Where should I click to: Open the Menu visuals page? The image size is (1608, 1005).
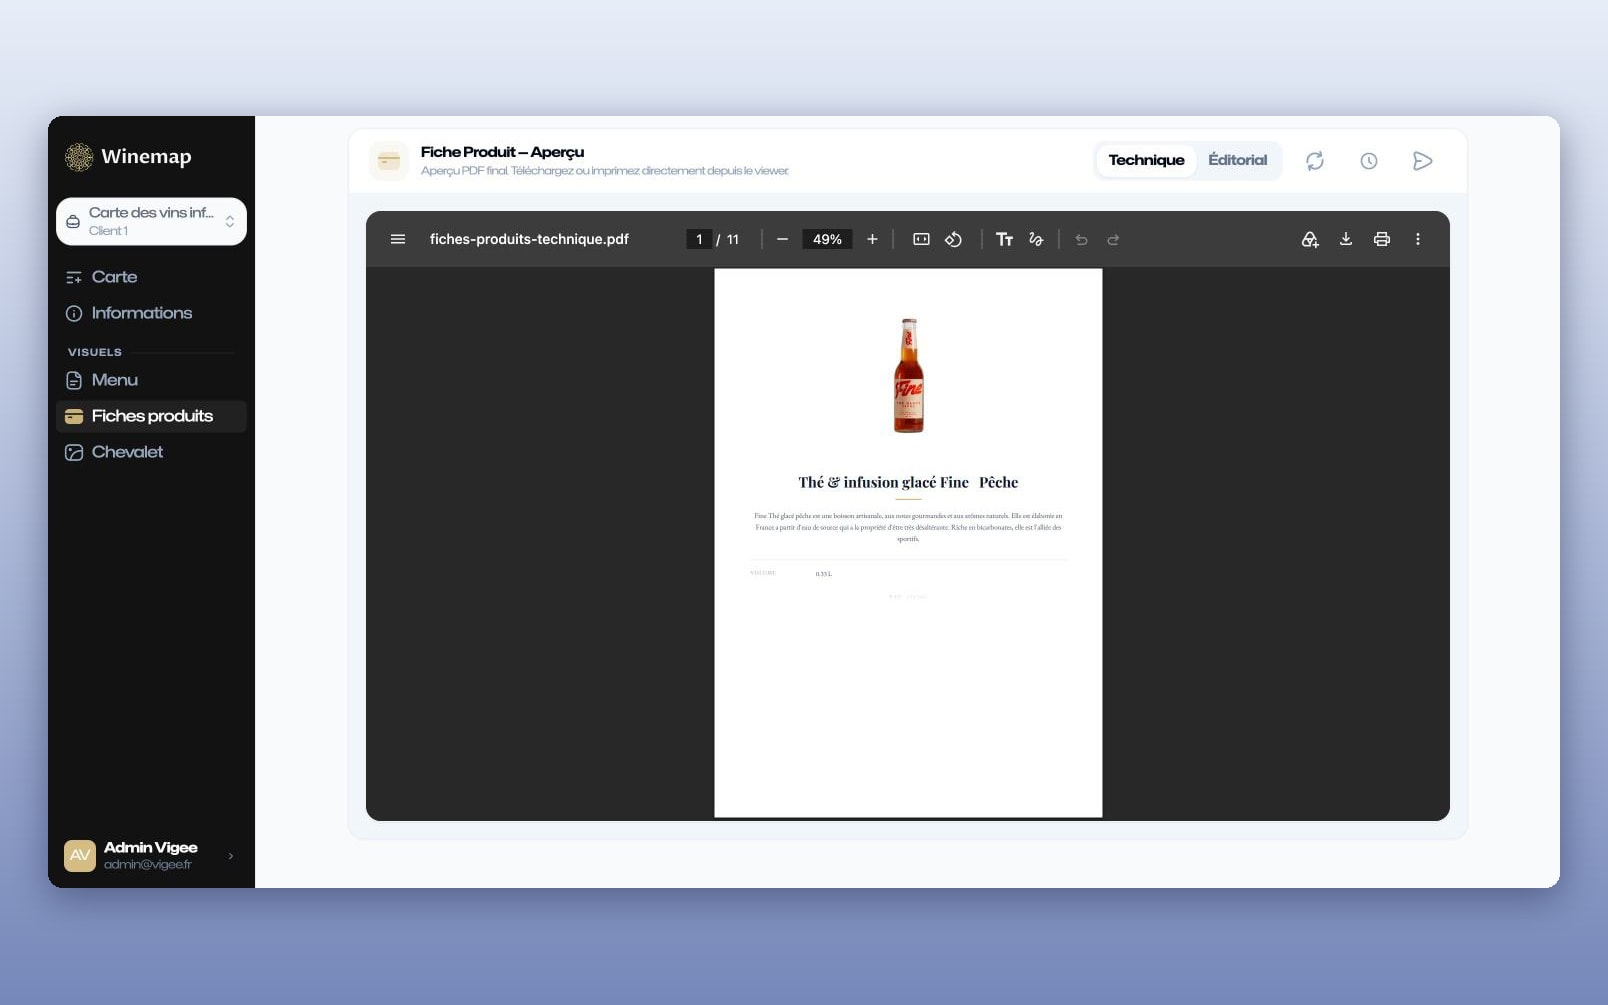point(151,380)
